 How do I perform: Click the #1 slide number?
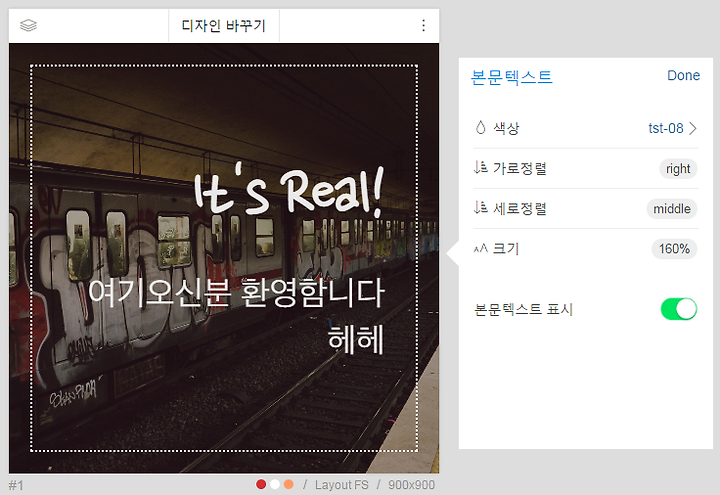click(x=16, y=485)
